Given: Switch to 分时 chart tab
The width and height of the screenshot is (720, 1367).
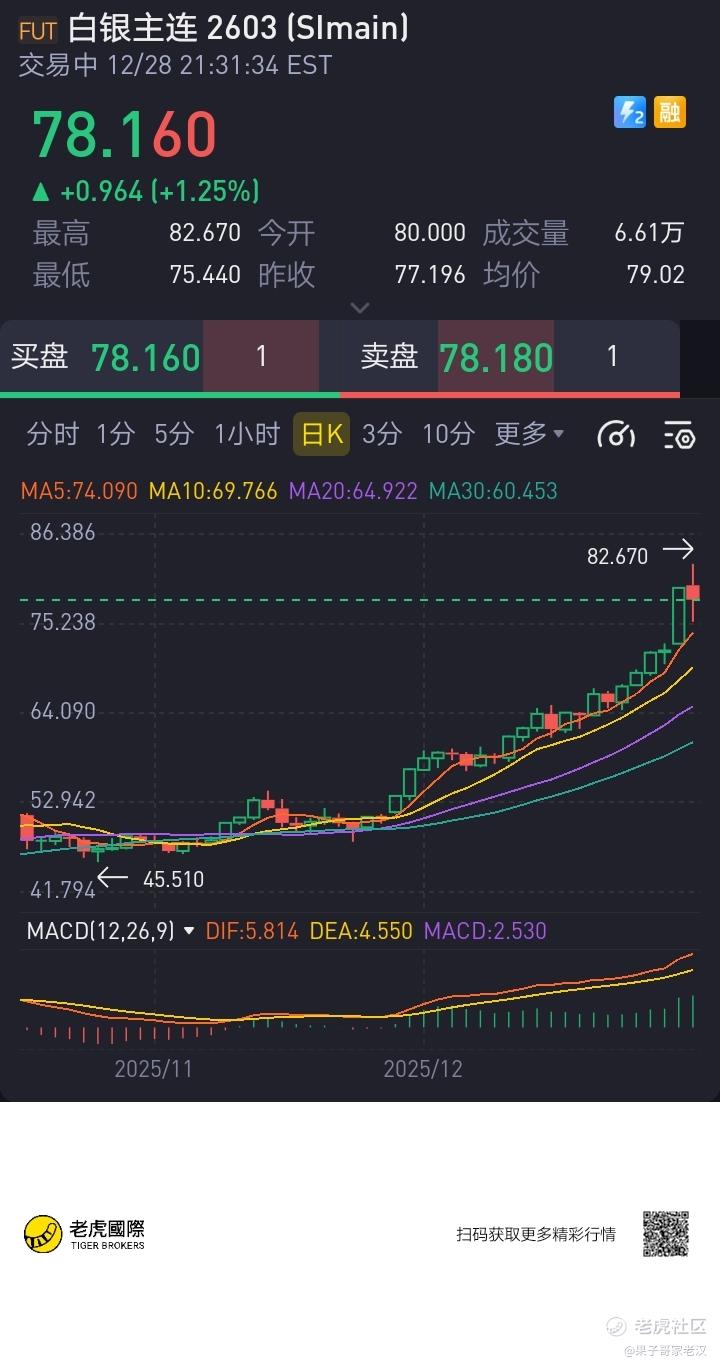Looking at the screenshot, I should [x=52, y=434].
